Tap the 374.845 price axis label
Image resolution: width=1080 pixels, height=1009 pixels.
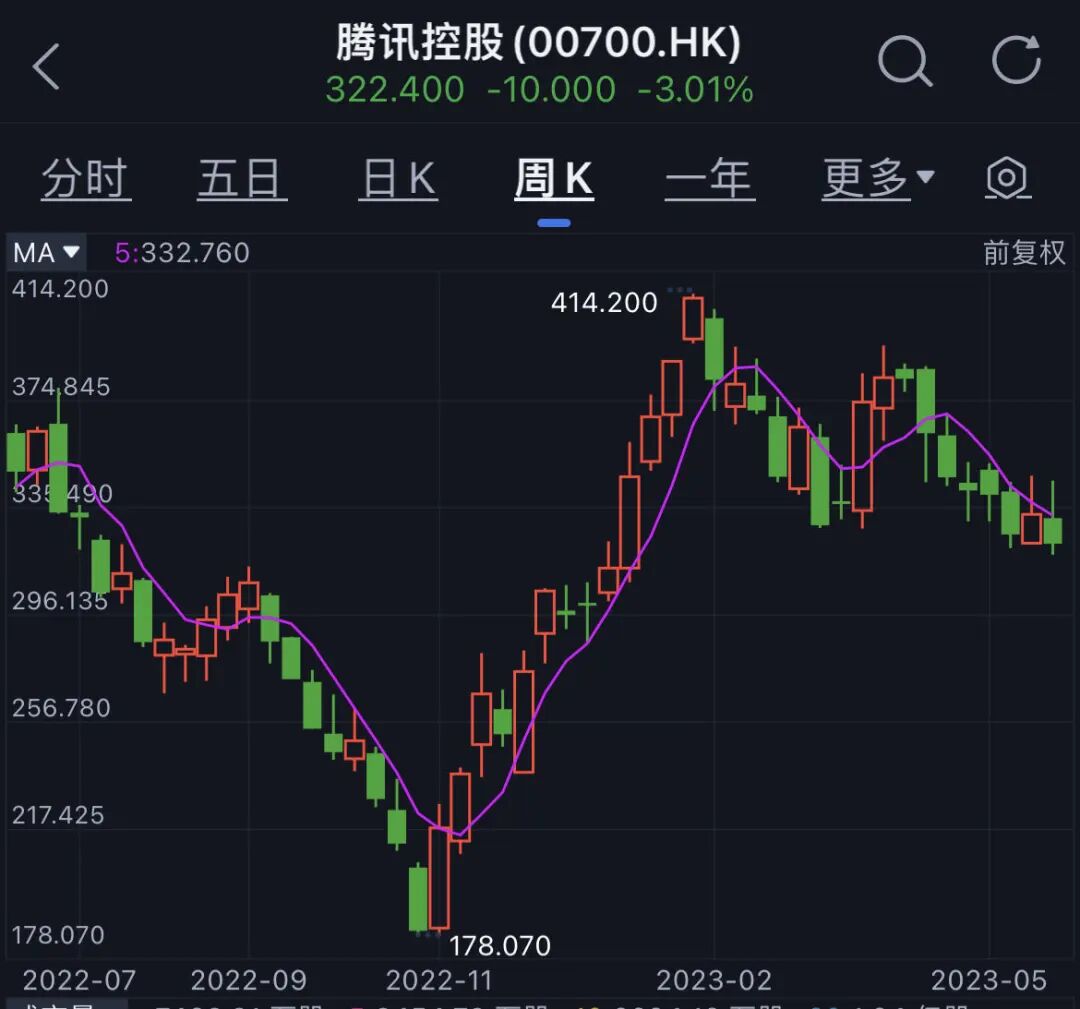[x=61, y=387]
